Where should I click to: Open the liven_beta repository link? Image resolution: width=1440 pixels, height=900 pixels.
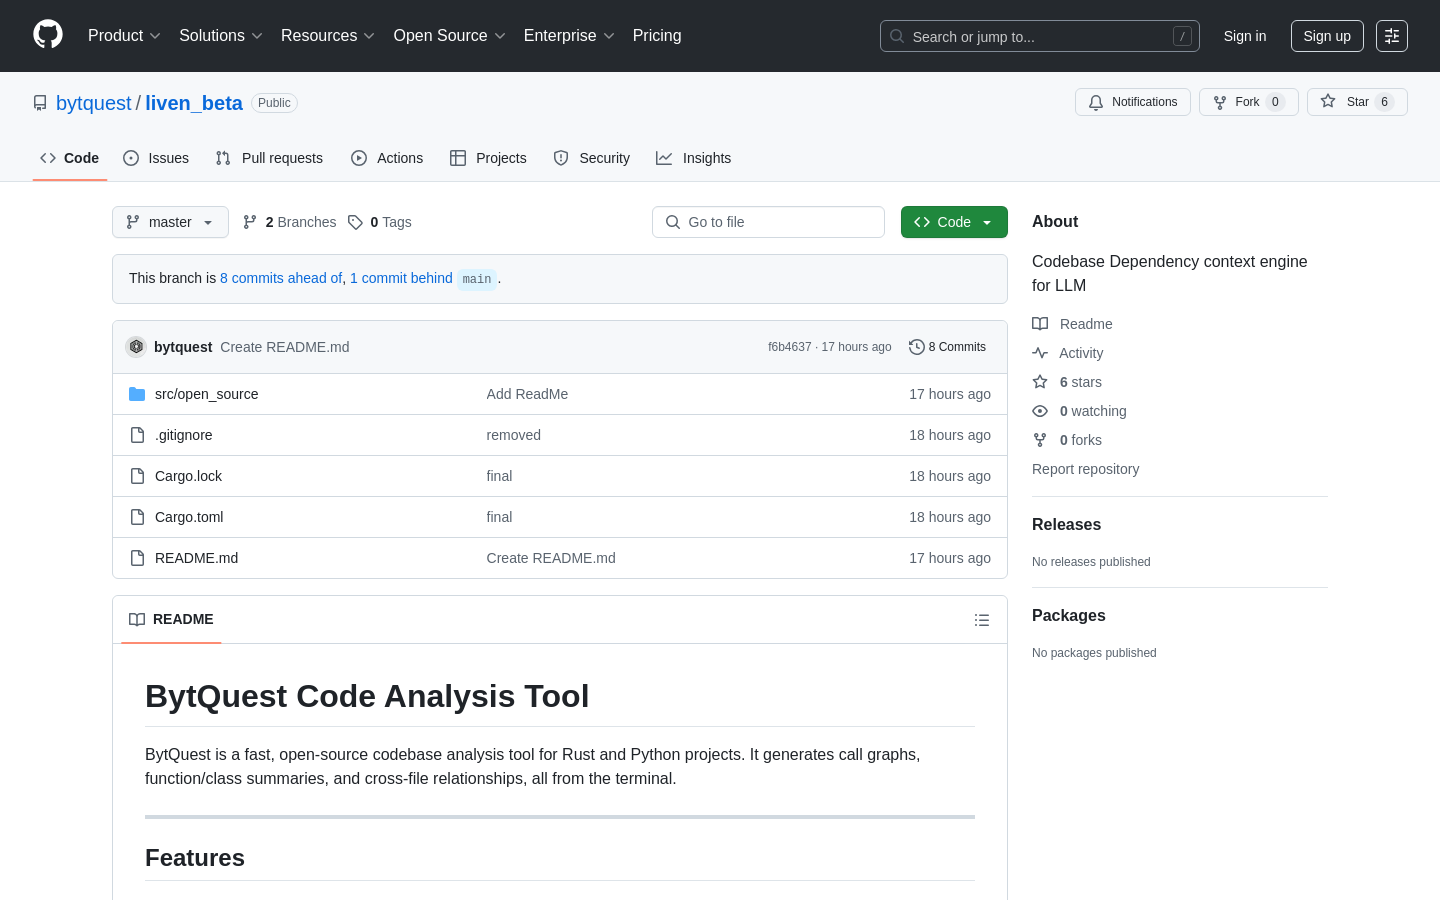pyautogui.click(x=194, y=103)
